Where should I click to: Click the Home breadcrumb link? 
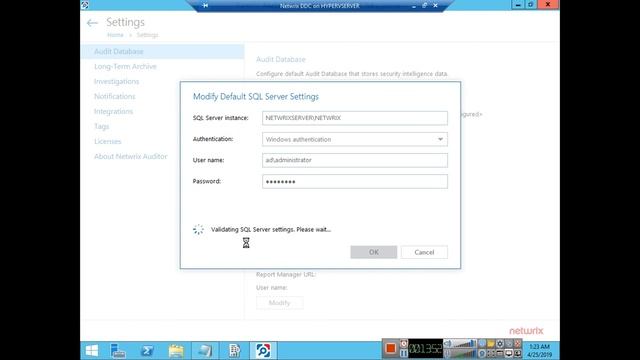click(x=115, y=35)
